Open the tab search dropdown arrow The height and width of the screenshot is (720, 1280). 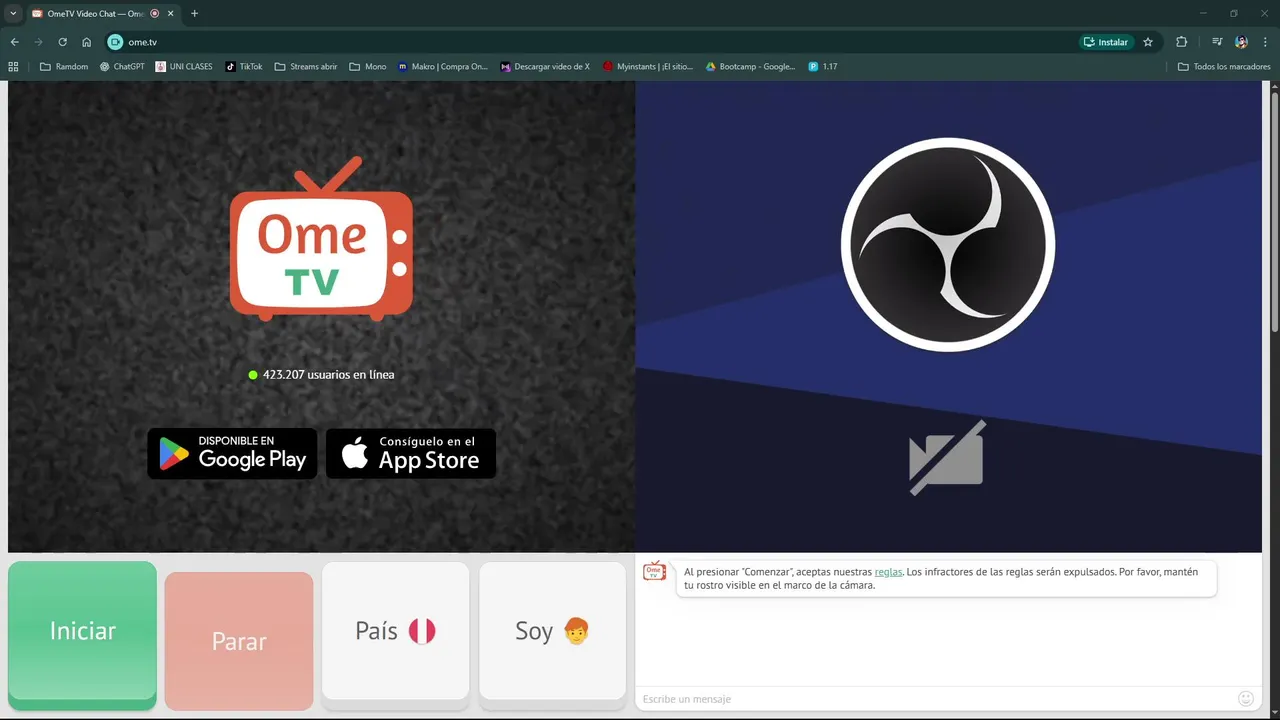pos(13,13)
